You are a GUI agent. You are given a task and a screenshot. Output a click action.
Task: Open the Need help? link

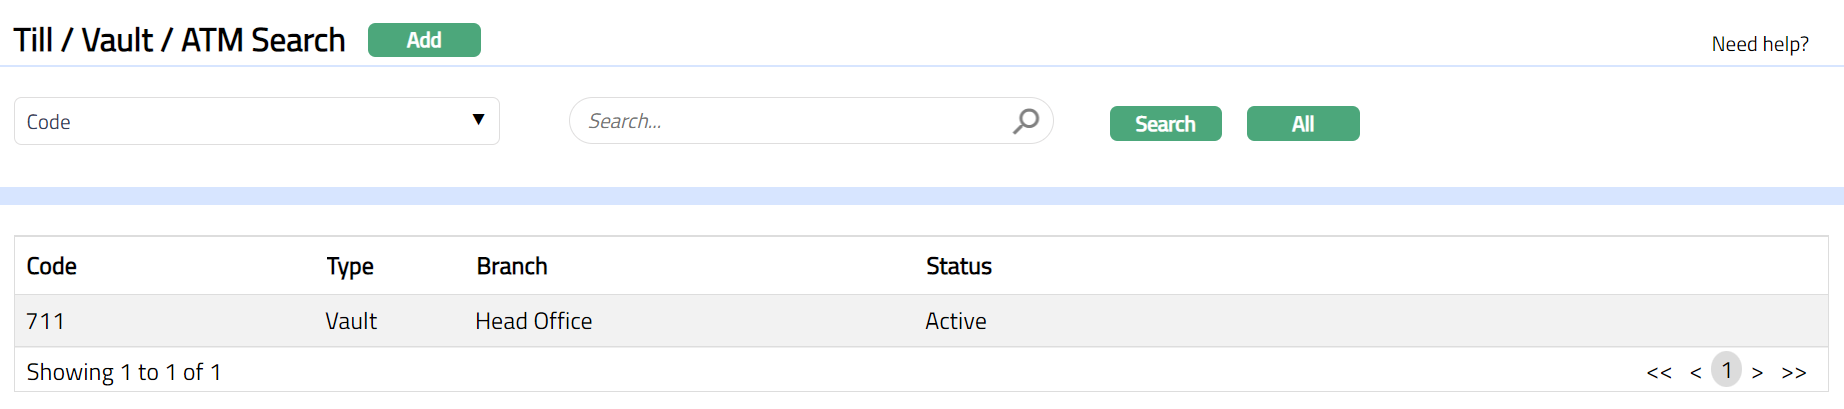click(x=1759, y=44)
